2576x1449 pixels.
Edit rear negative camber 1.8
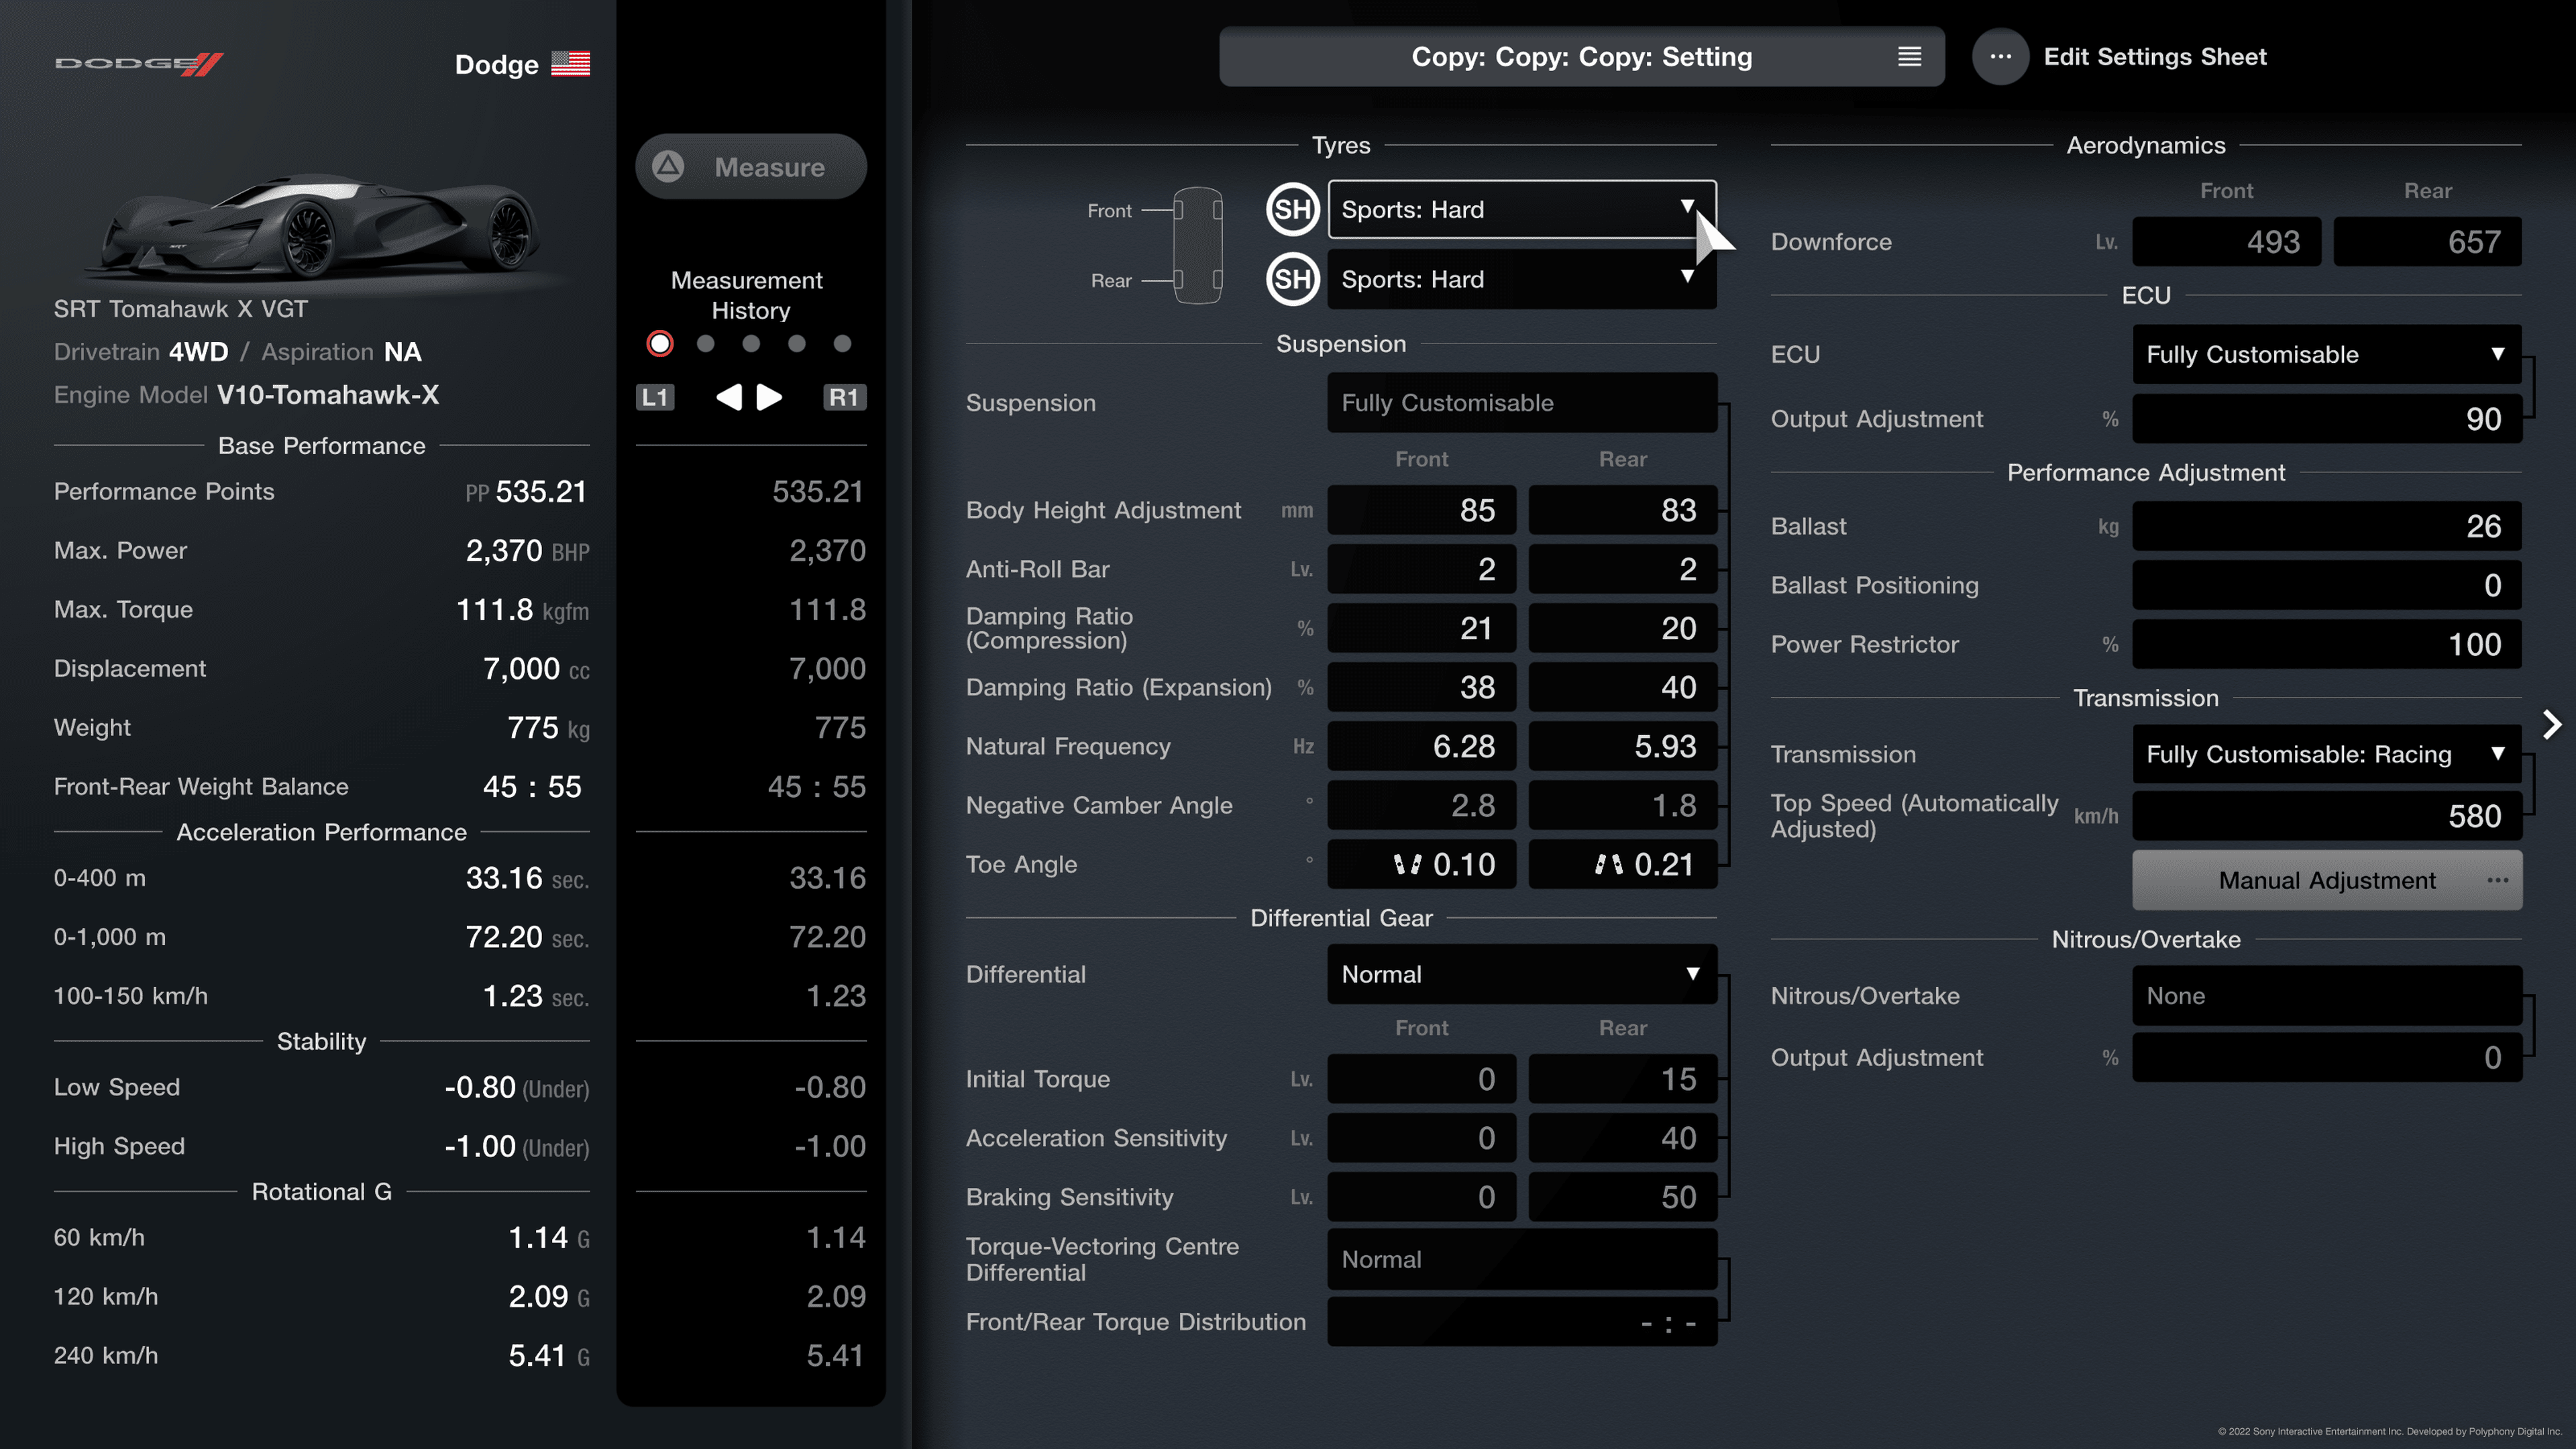pyautogui.click(x=1622, y=805)
